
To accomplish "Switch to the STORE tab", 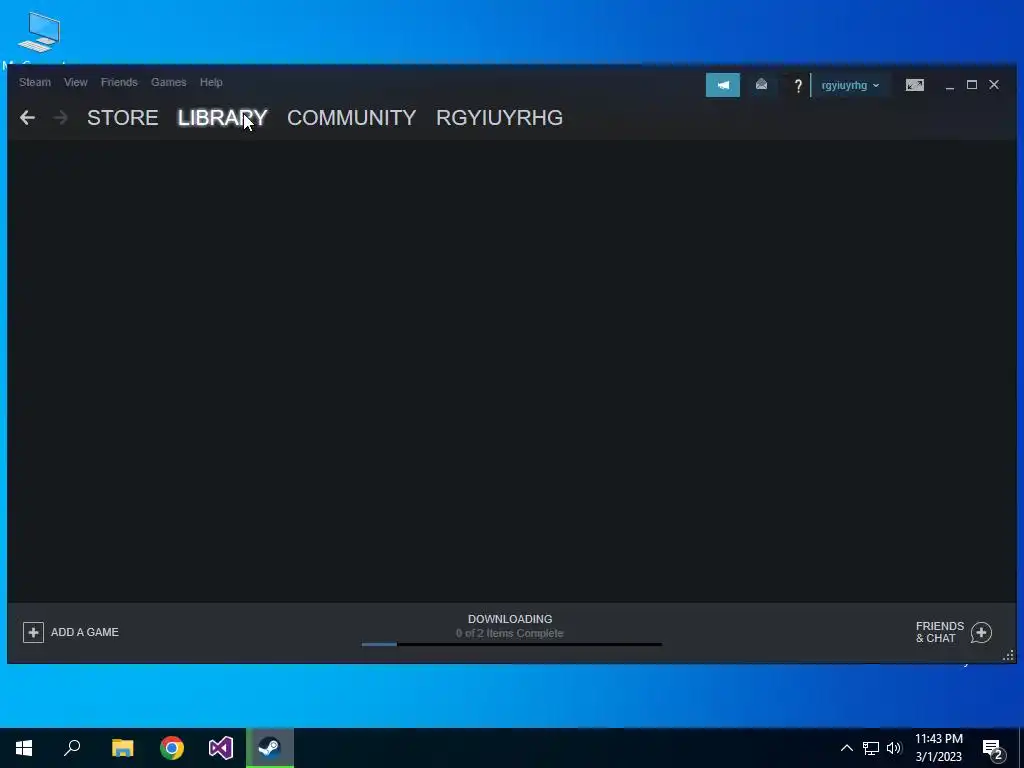I will click(123, 118).
